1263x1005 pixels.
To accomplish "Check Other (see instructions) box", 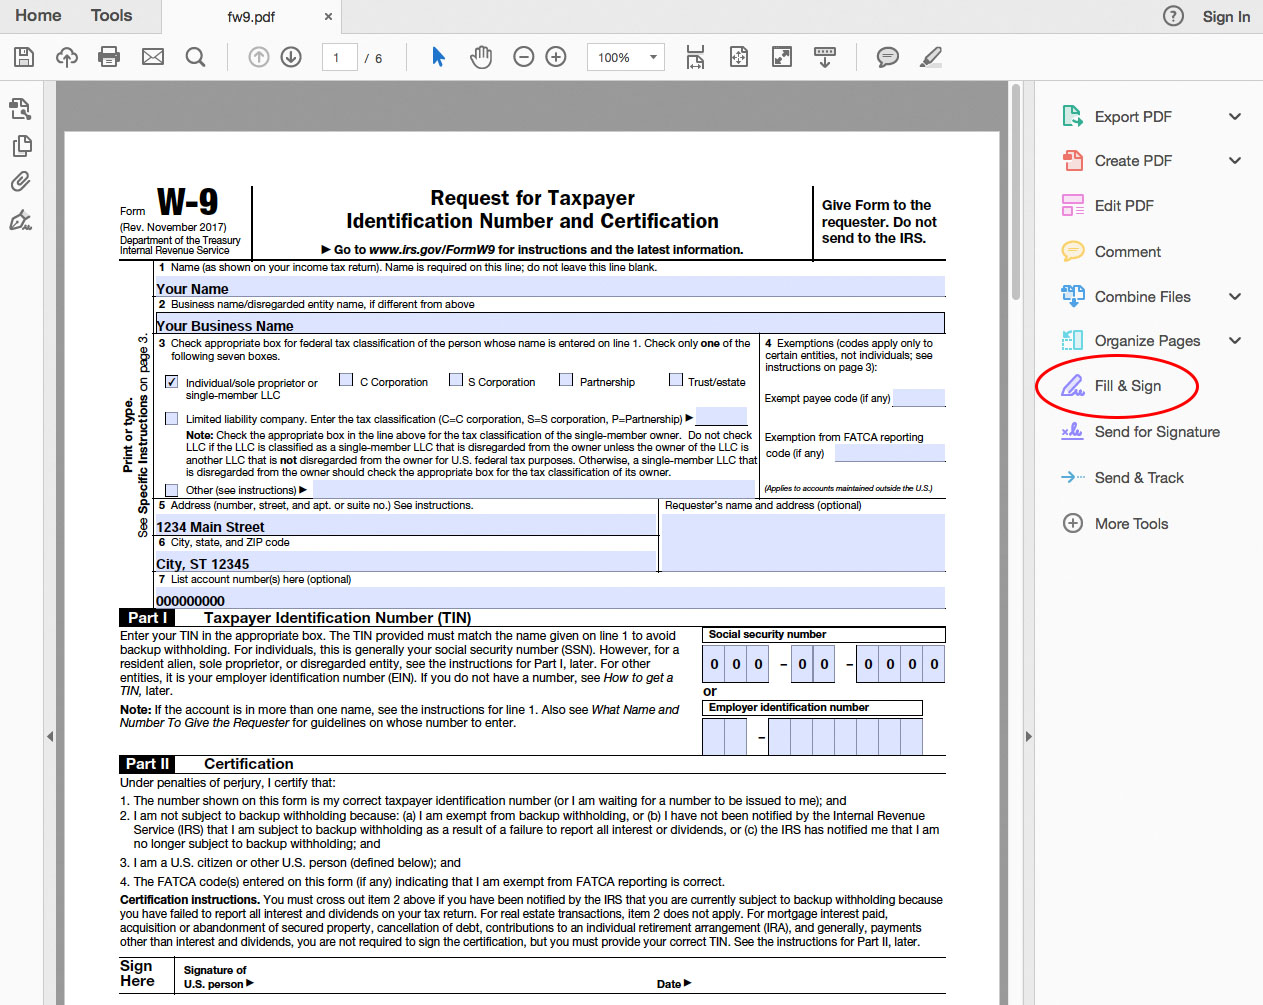I will [172, 490].
